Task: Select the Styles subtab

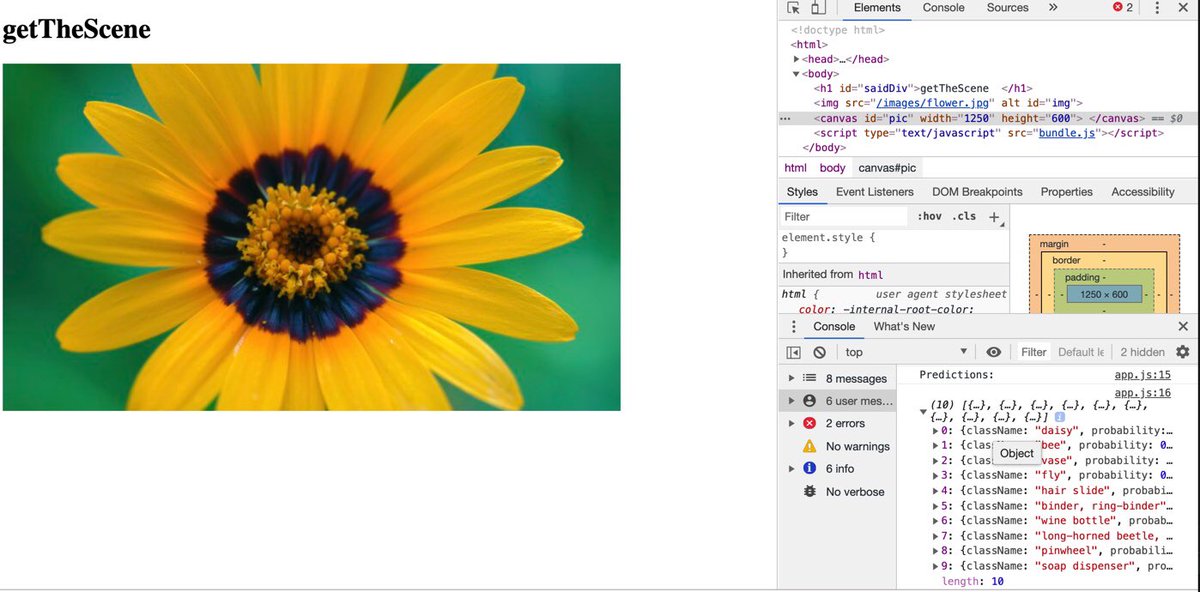Action: [802, 192]
